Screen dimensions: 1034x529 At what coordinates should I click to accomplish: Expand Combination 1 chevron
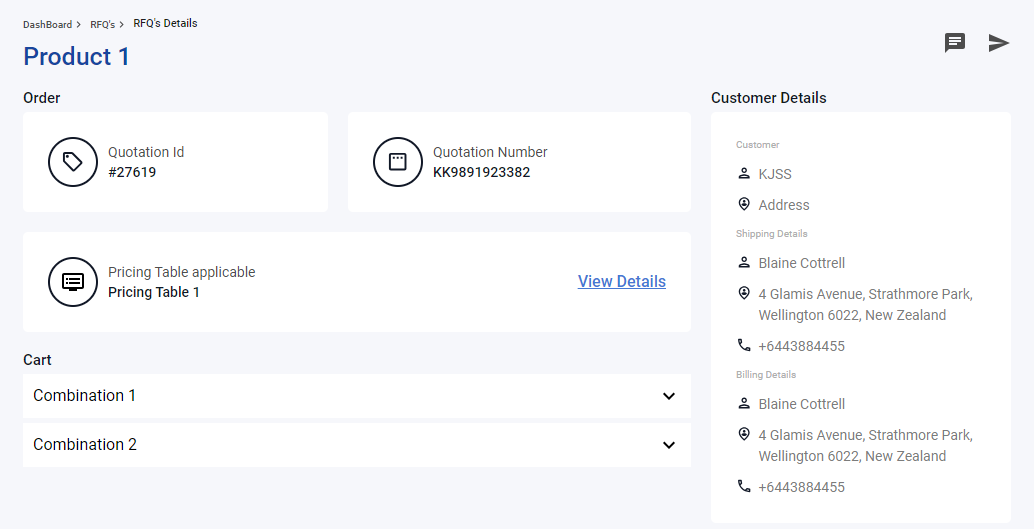pos(669,396)
